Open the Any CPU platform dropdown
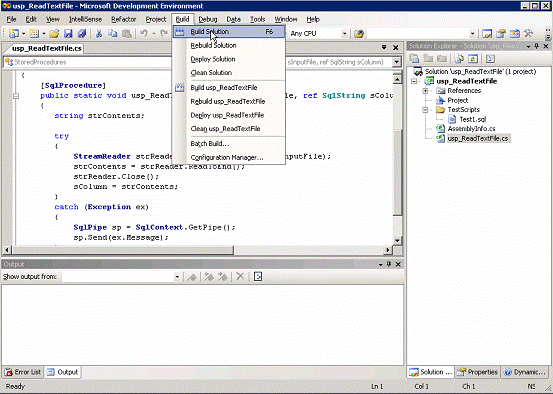The height and width of the screenshot is (394, 553). coord(344,34)
